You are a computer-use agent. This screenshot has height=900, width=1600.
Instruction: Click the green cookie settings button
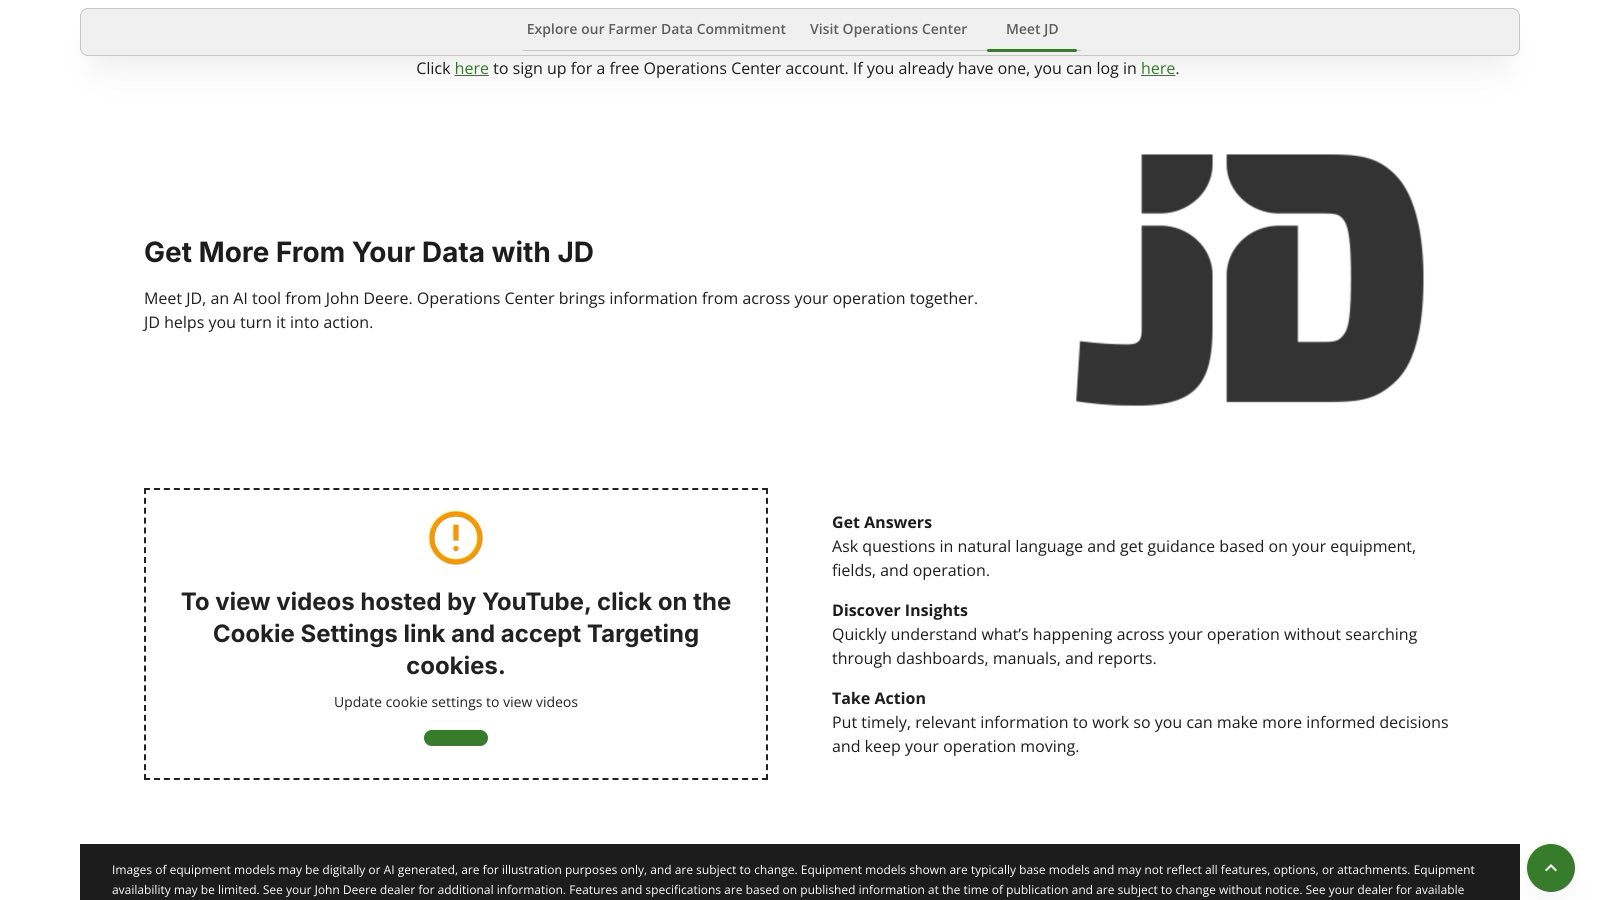coord(456,738)
